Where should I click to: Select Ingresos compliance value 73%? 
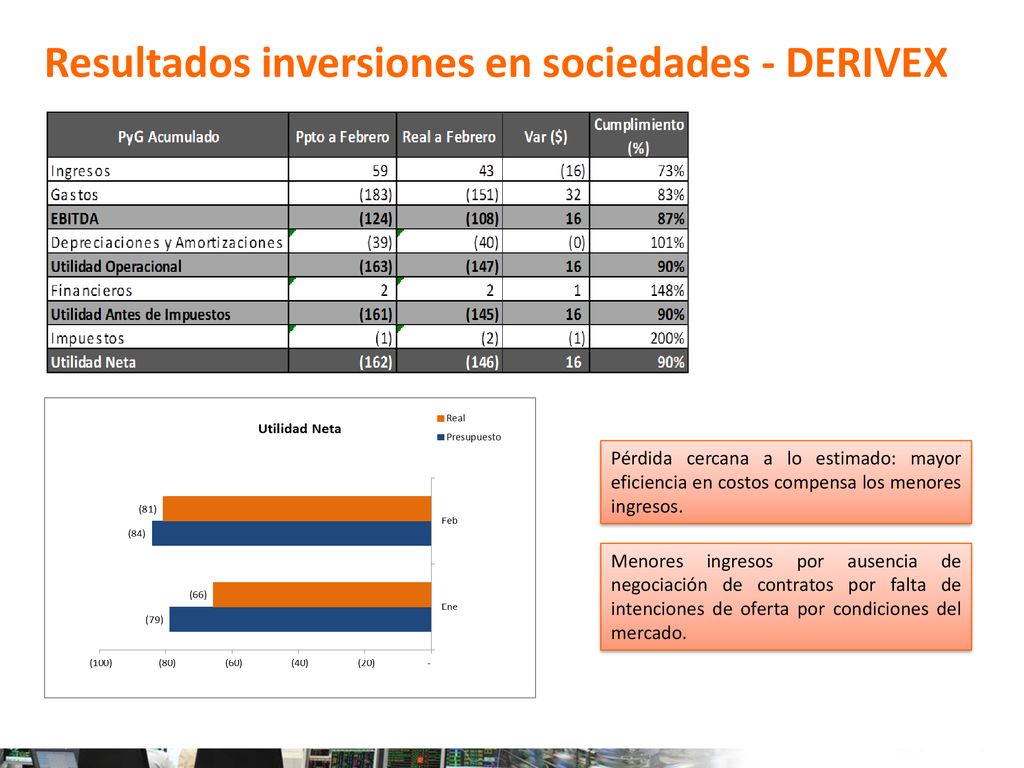point(671,171)
